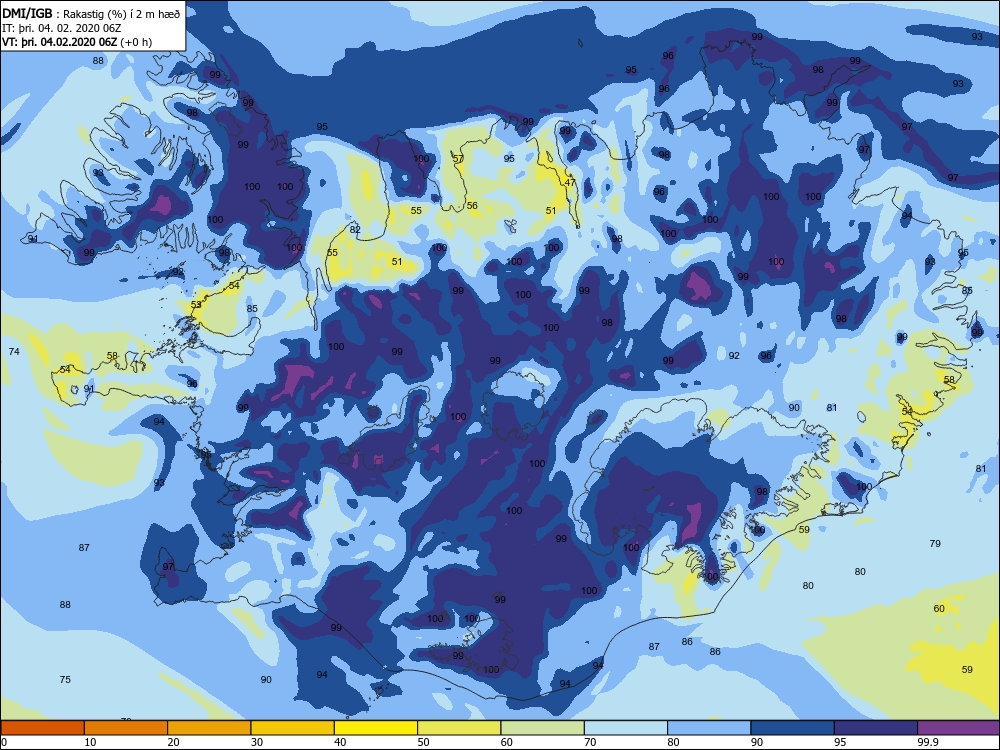Click the humidity value '75' over the sea
The width and height of the screenshot is (1000, 750).
[65, 680]
